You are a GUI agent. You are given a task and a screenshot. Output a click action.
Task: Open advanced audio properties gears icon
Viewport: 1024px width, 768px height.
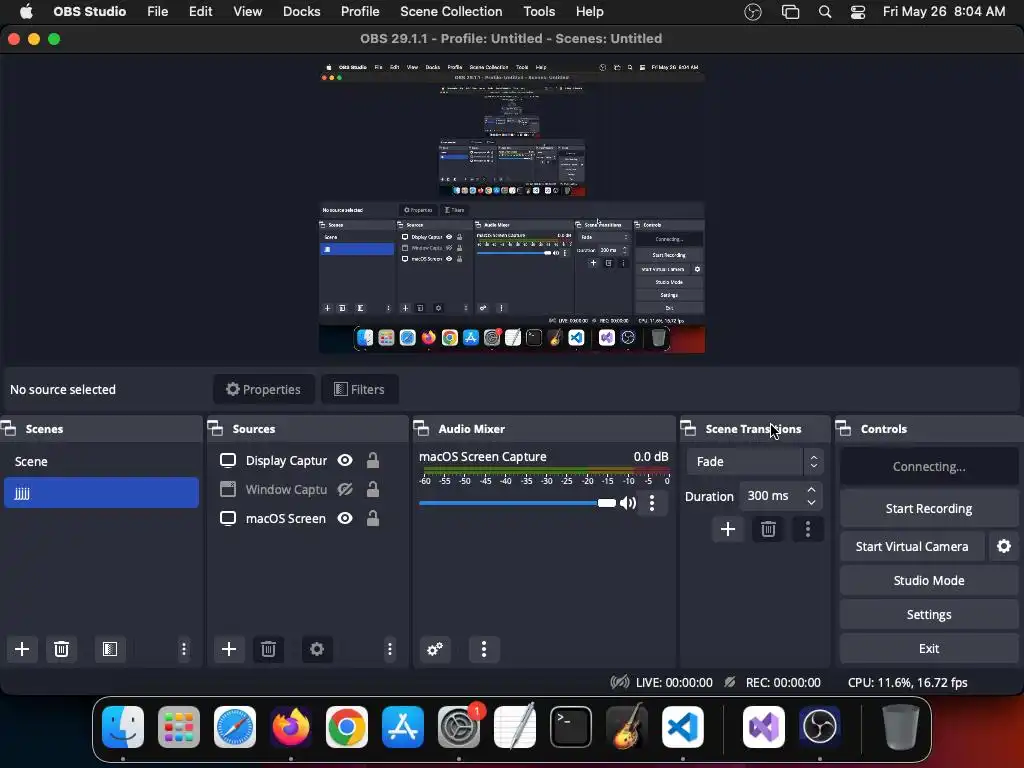[435, 649]
